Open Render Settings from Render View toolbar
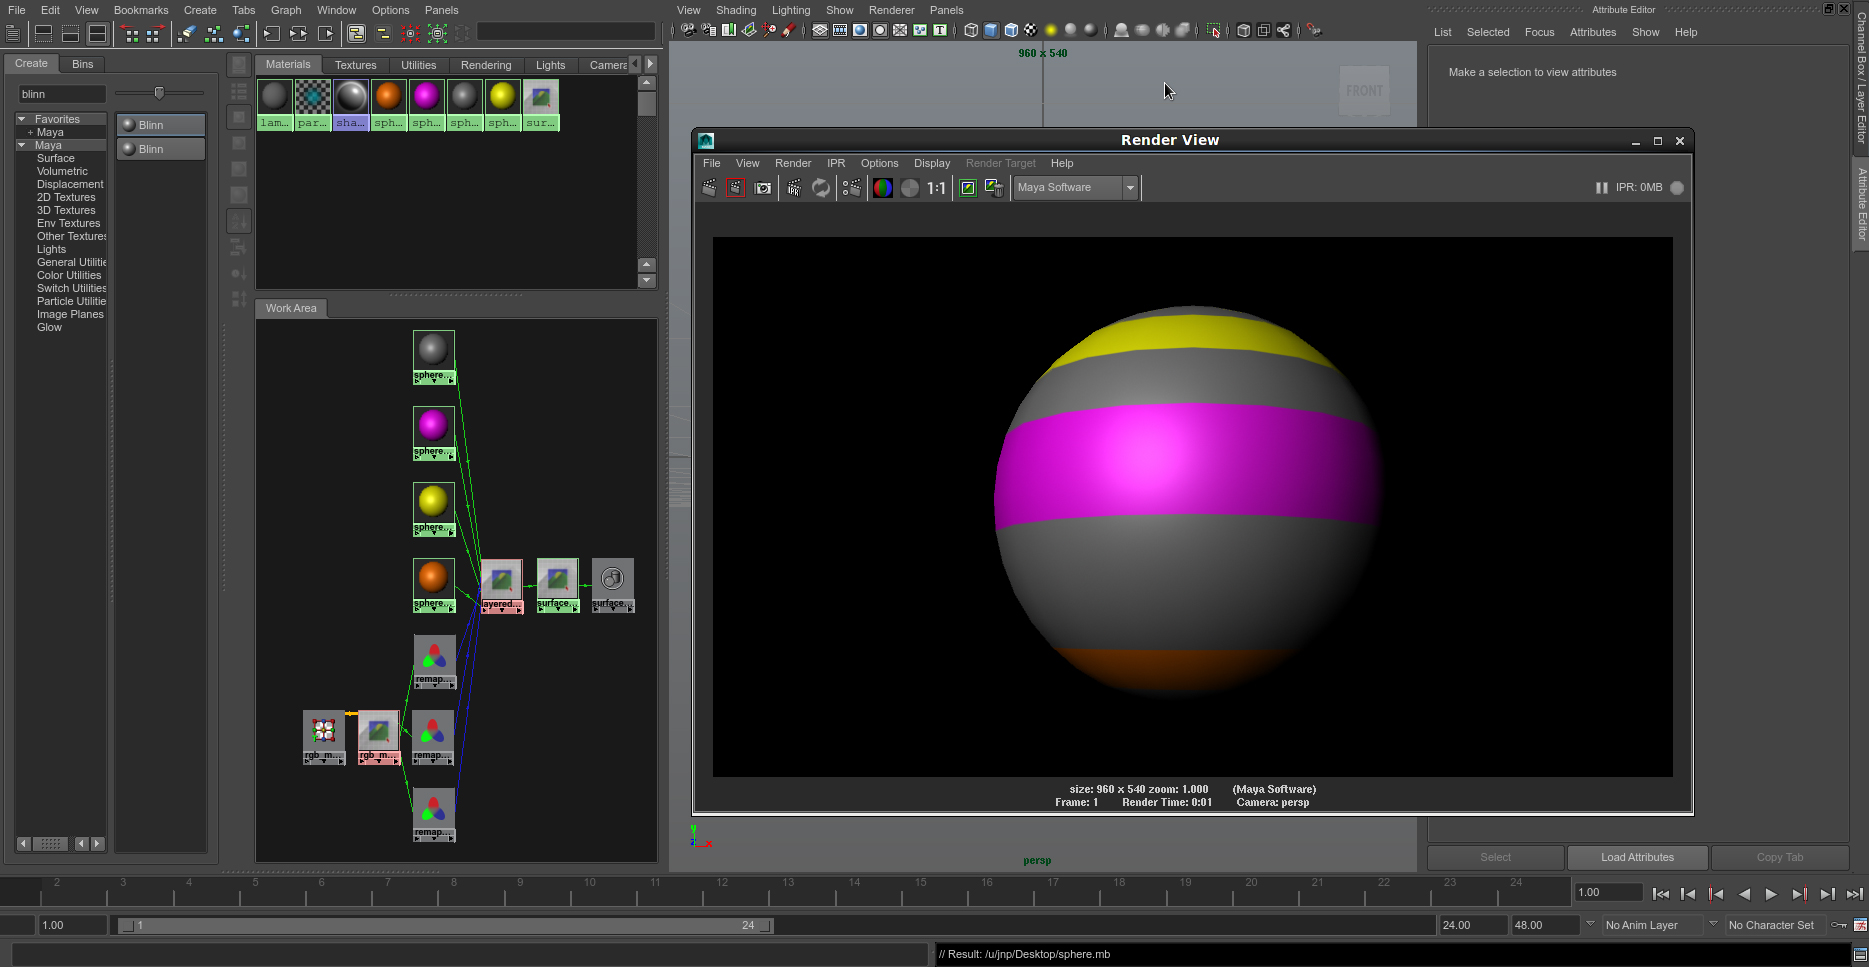 [x=851, y=188]
